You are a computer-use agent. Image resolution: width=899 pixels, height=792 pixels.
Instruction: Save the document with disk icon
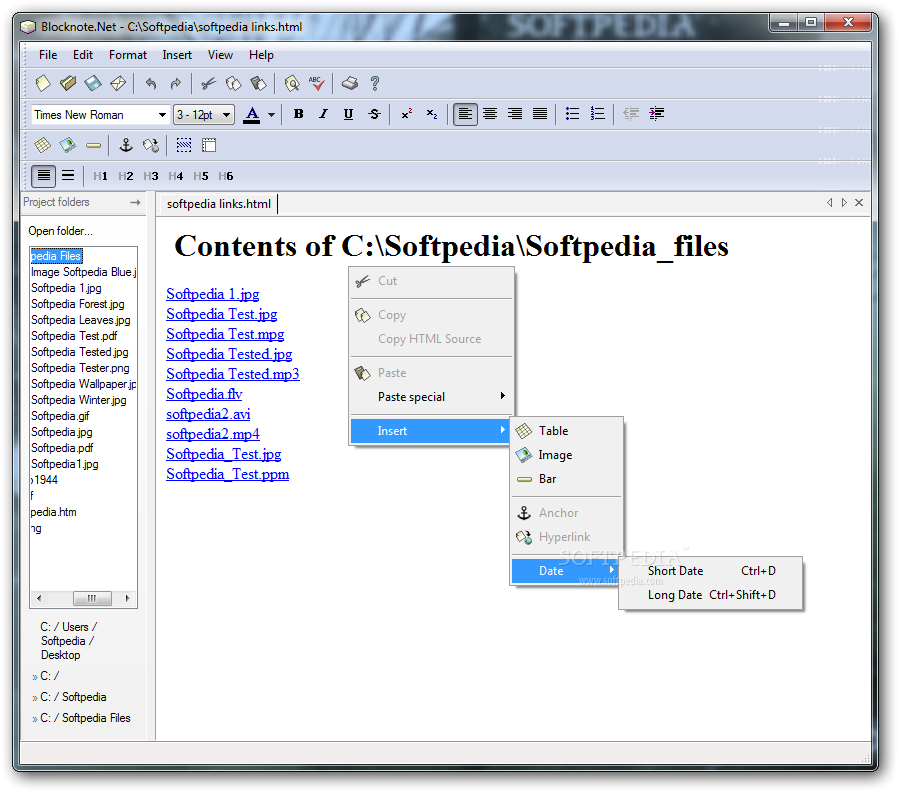93,84
